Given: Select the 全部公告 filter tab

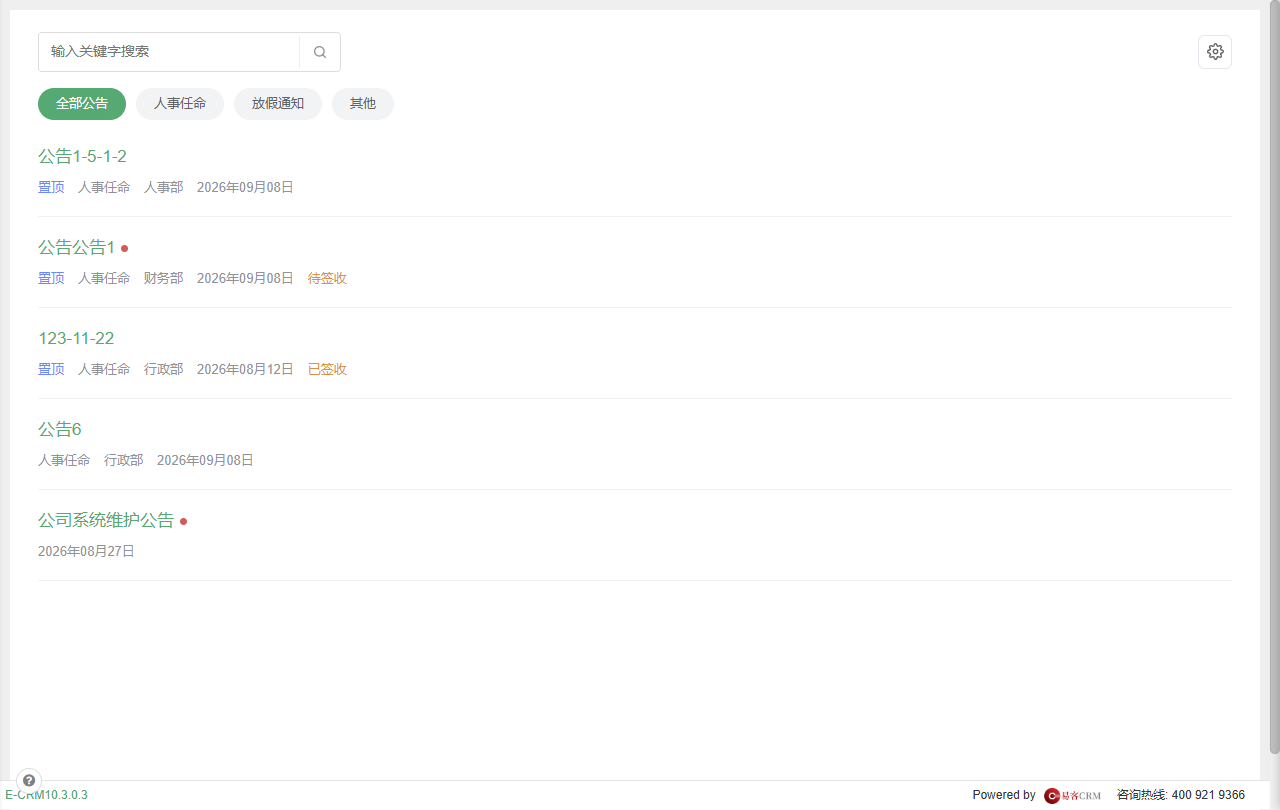Looking at the screenshot, I should pos(82,104).
